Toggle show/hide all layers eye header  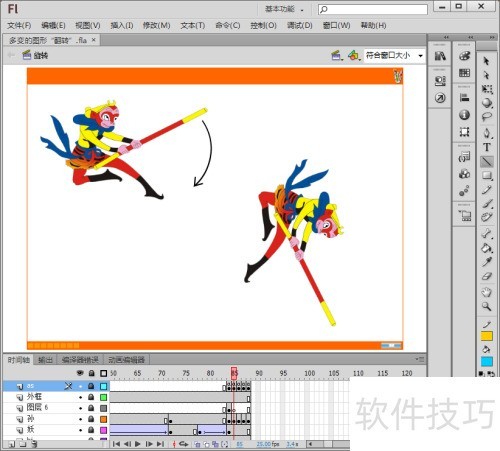(80, 373)
